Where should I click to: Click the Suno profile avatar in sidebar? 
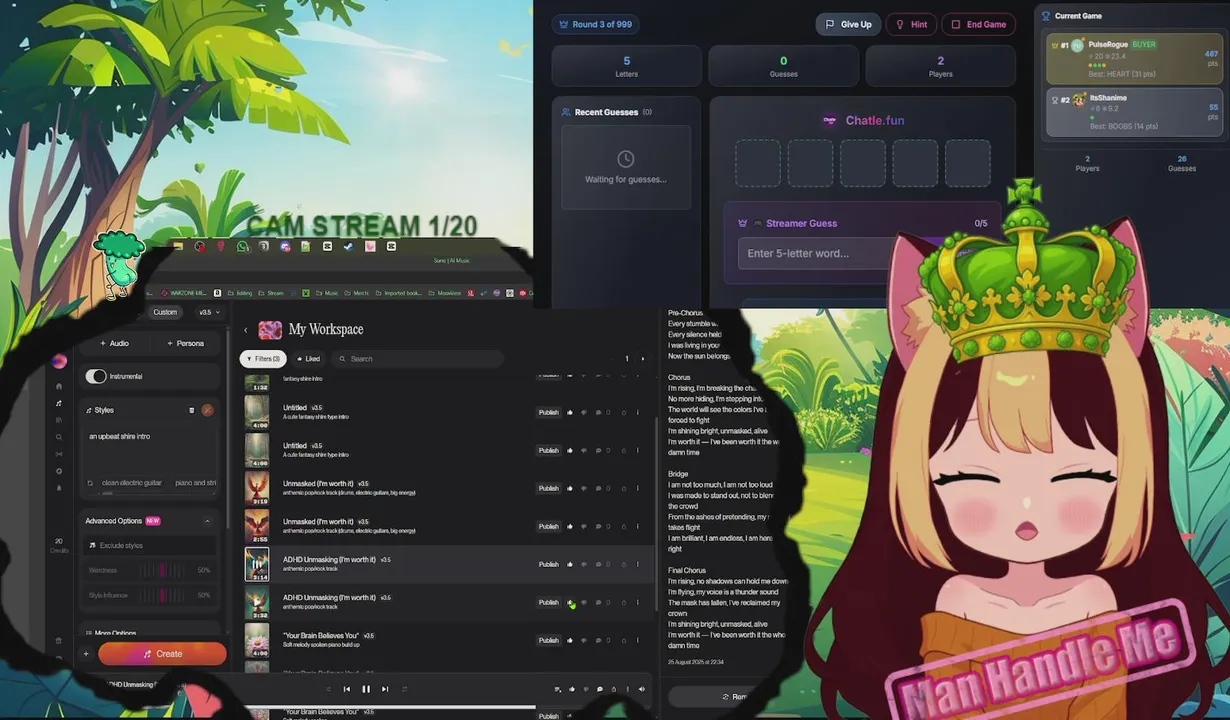coord(59,361)
